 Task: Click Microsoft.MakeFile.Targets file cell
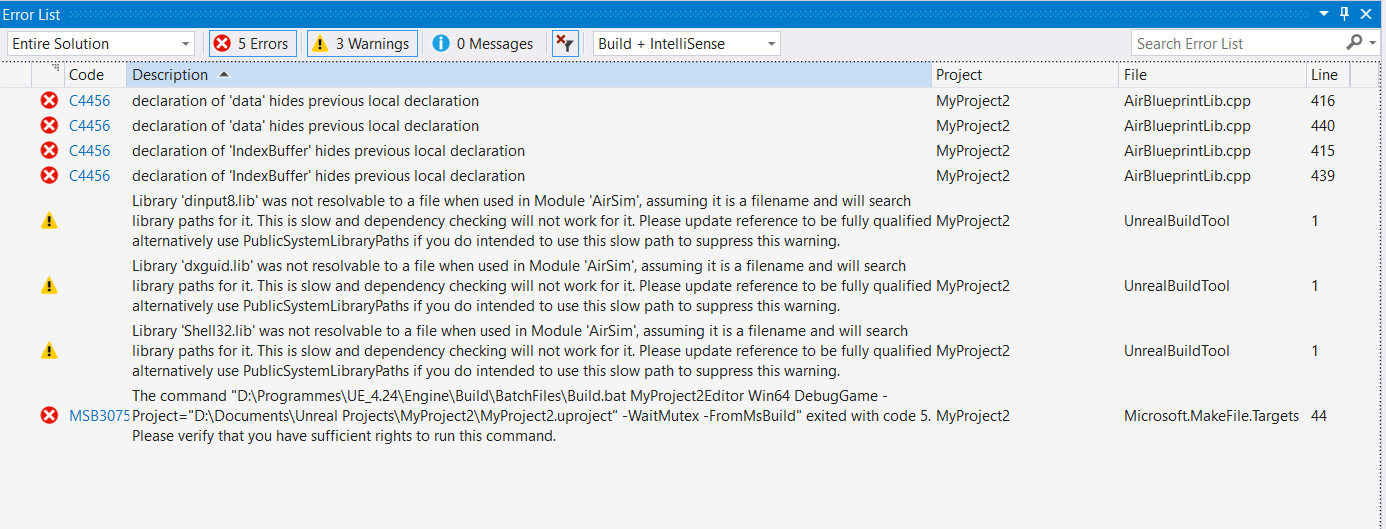[x=1211, y=416]
